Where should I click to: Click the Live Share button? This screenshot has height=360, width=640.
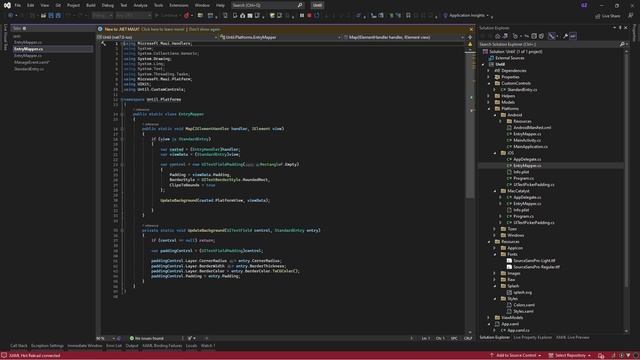[x=607, y=16]
